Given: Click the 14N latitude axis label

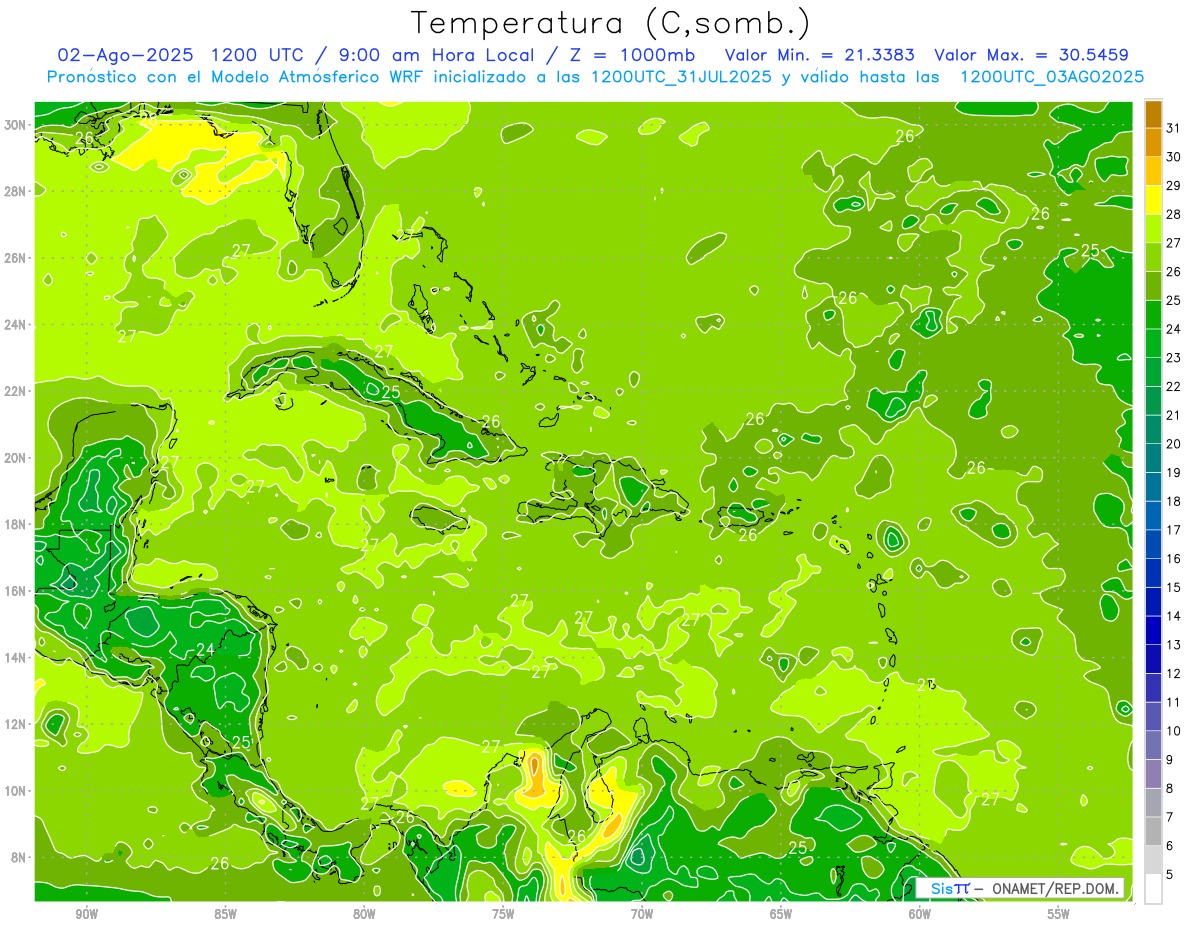Looking at the screenshot, I should [14, 658].
